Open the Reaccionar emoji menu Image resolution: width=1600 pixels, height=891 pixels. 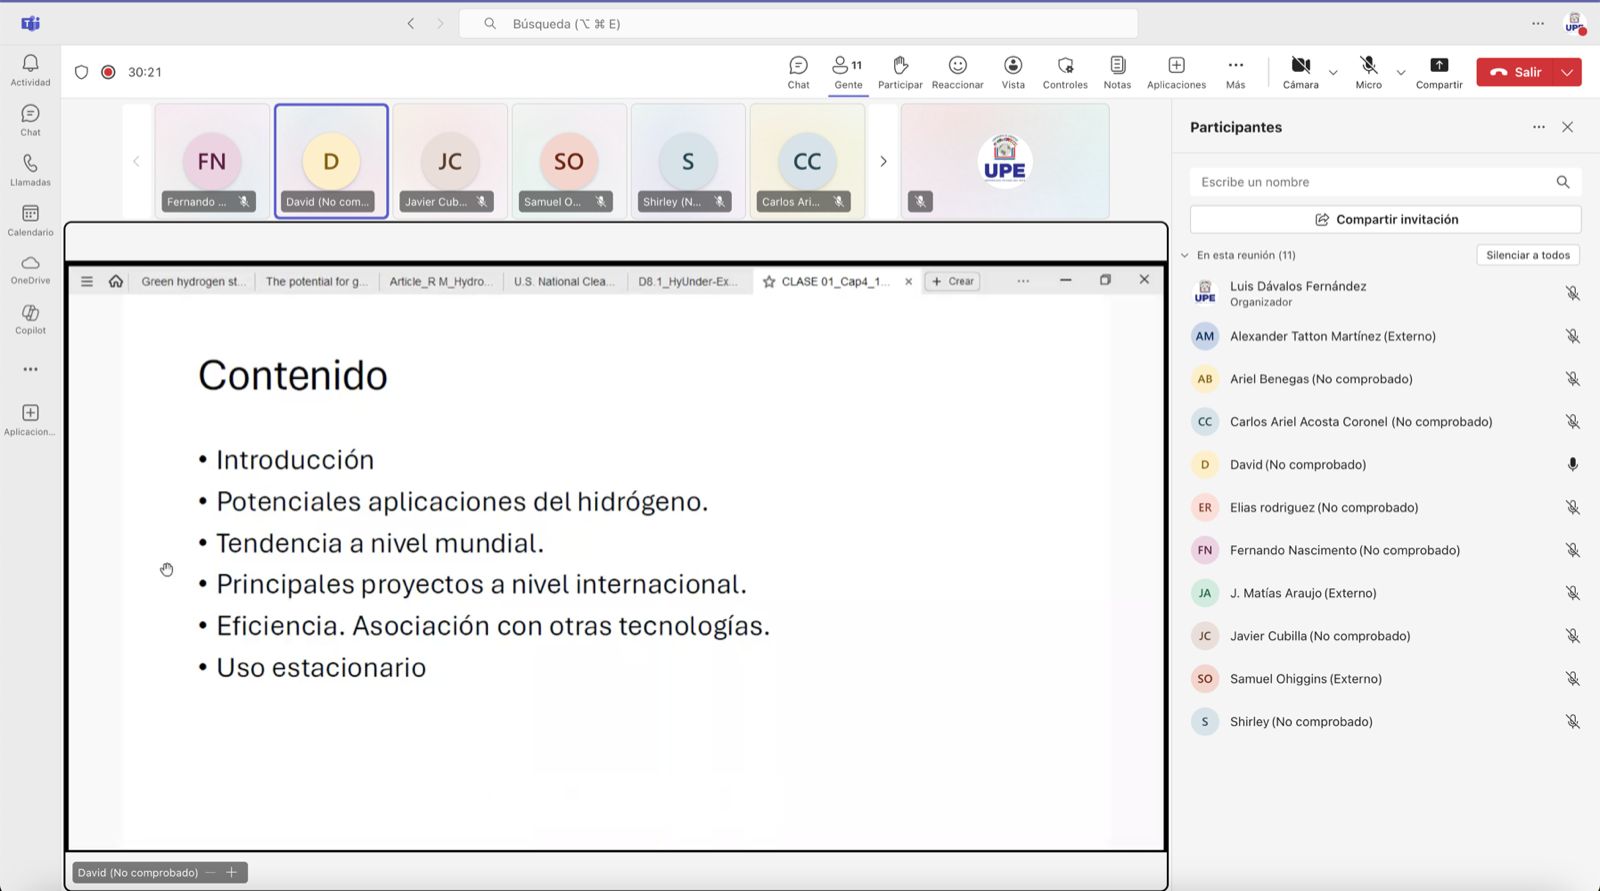click(x=957, y=72)
